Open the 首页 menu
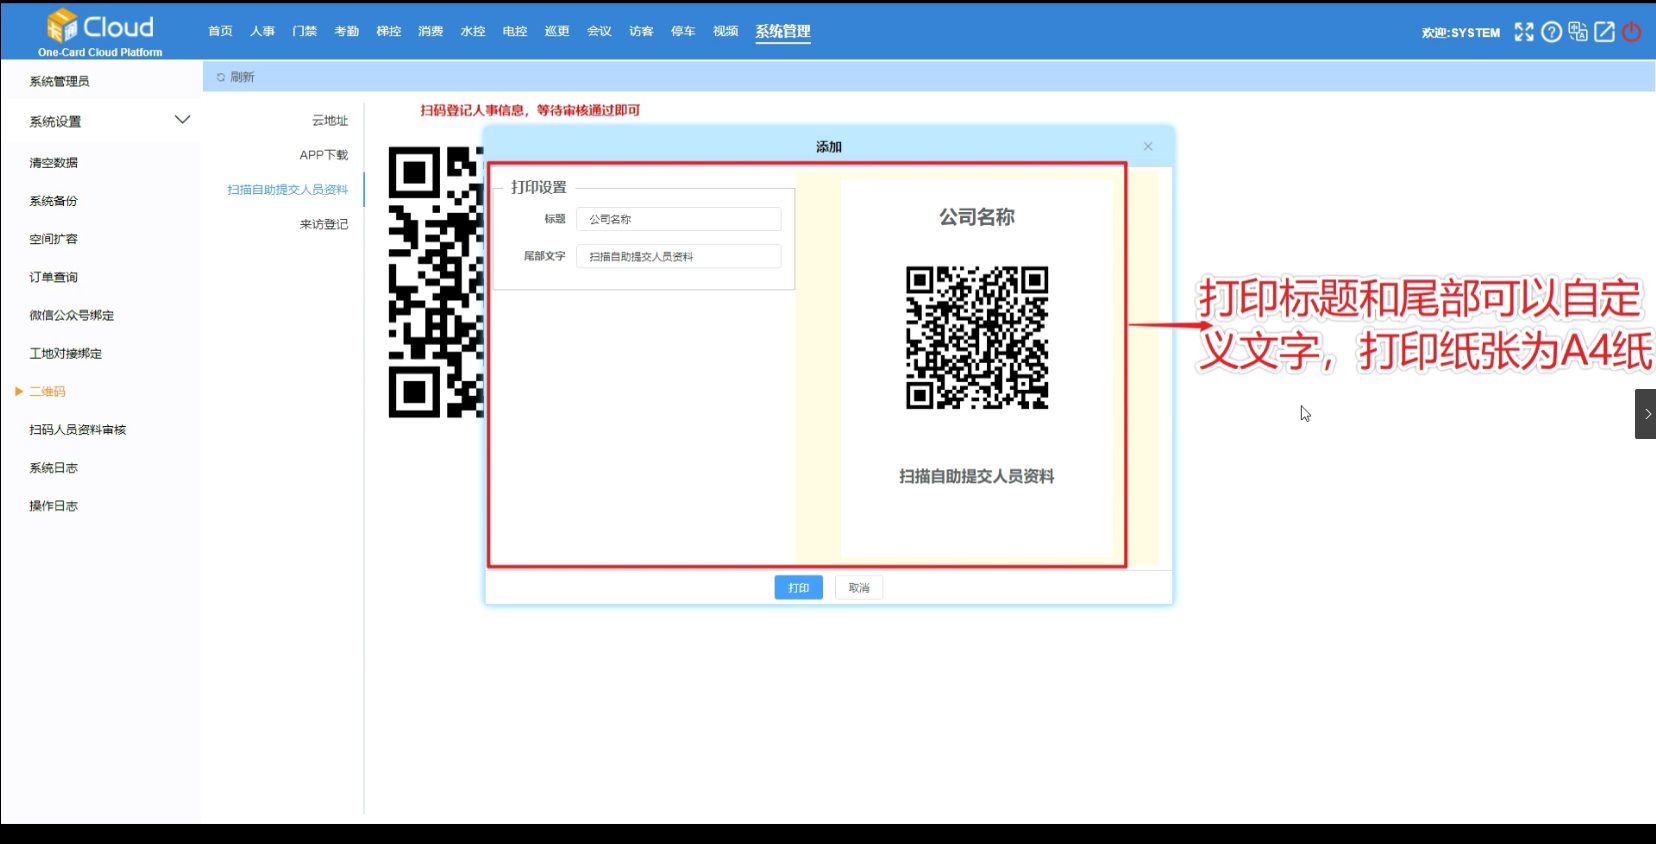The image size is (1656, 844). click(x=220, y=31)
